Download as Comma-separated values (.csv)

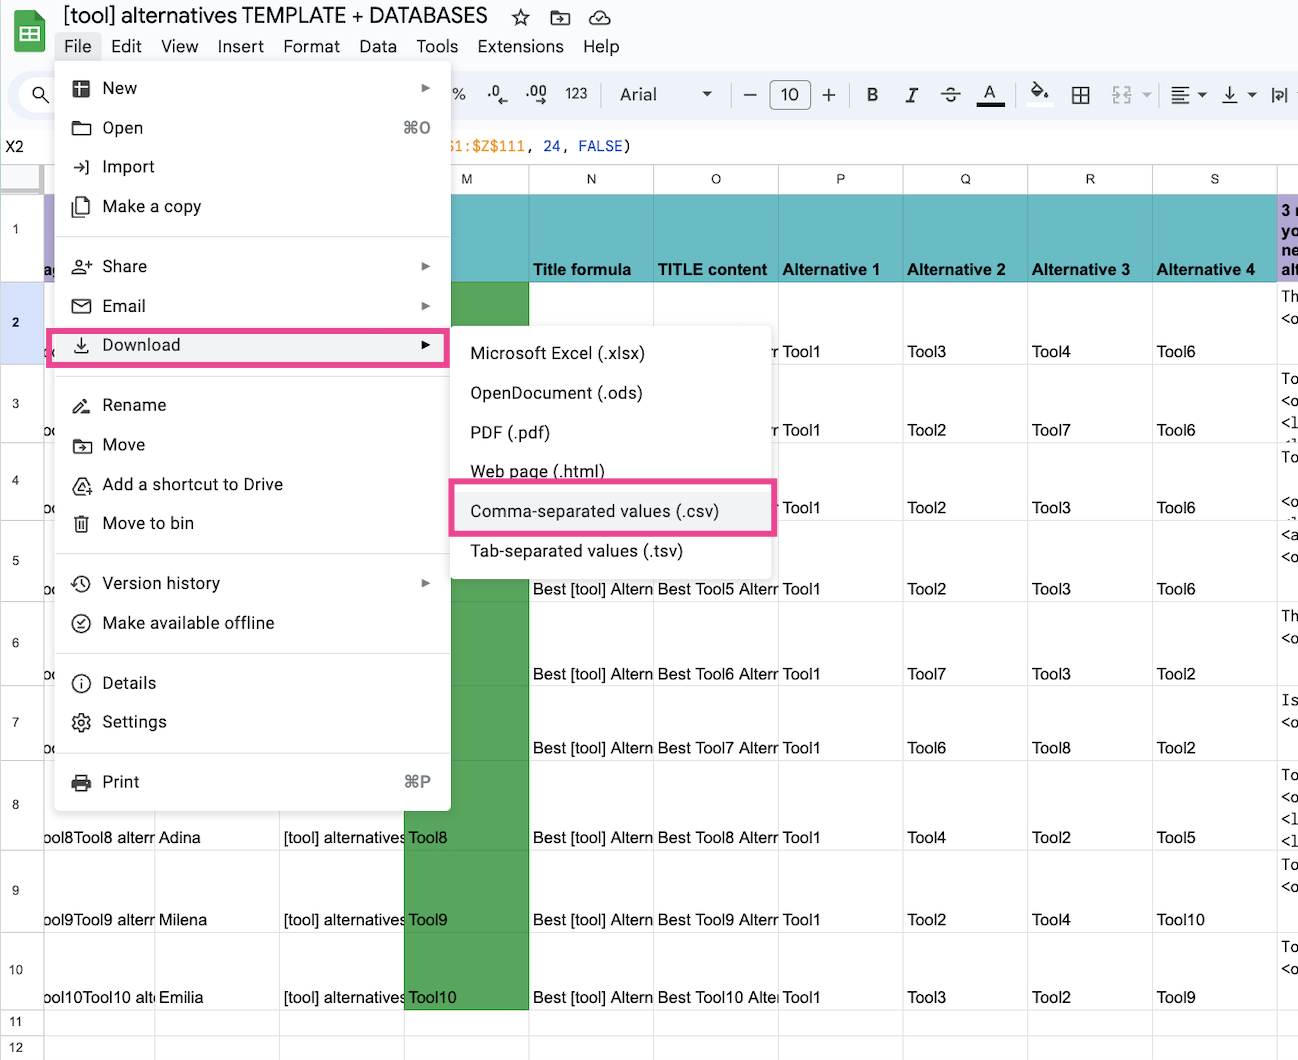(x=611, y=511)
